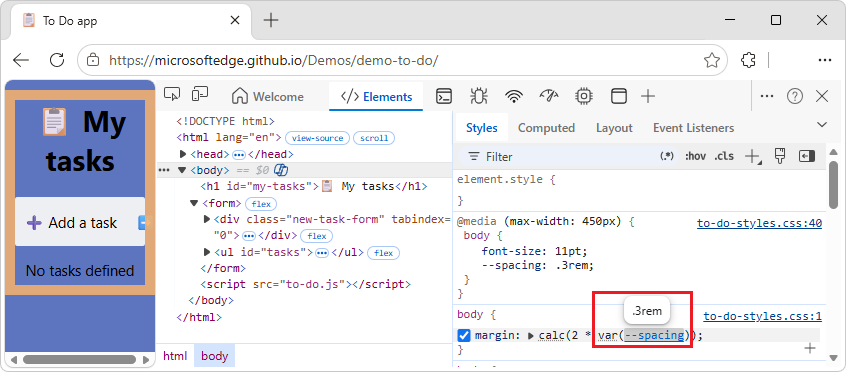This screenshot has width=846, height=372.
Task: Open the Memory chip icon
Action: 584,97
